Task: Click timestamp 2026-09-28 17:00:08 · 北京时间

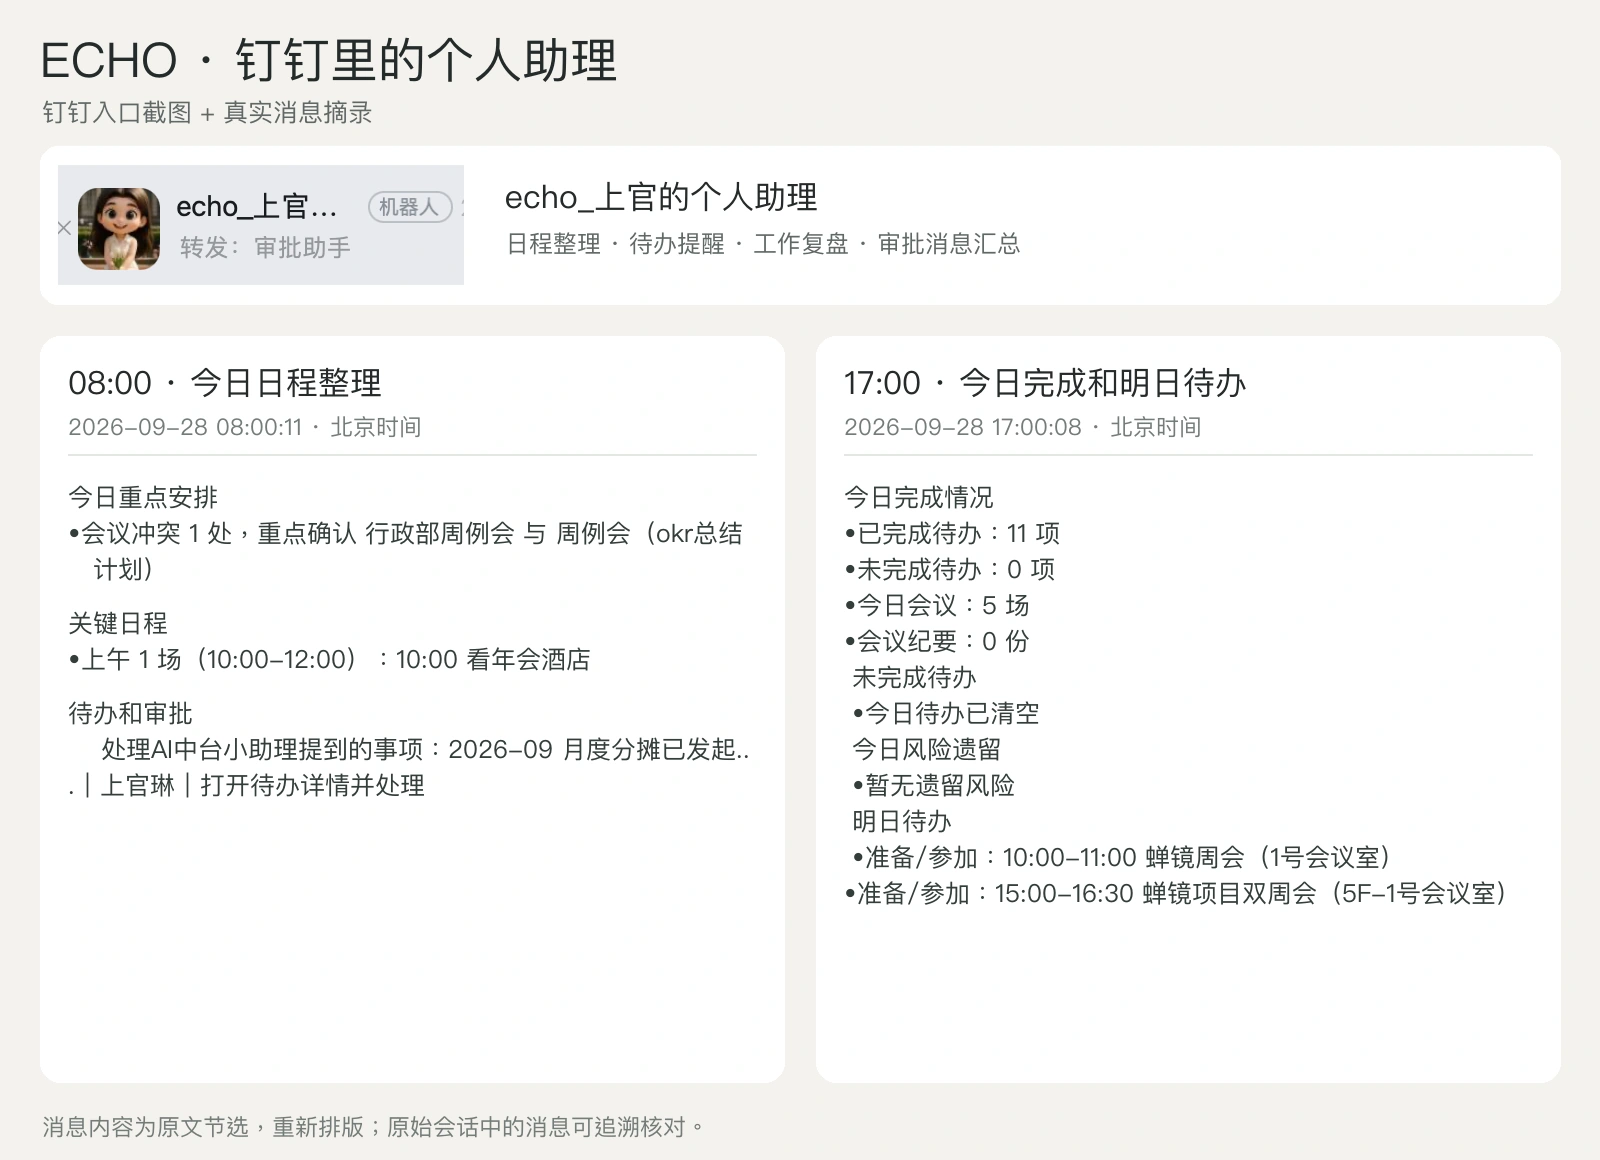Action: click(x=1023, y=427)
